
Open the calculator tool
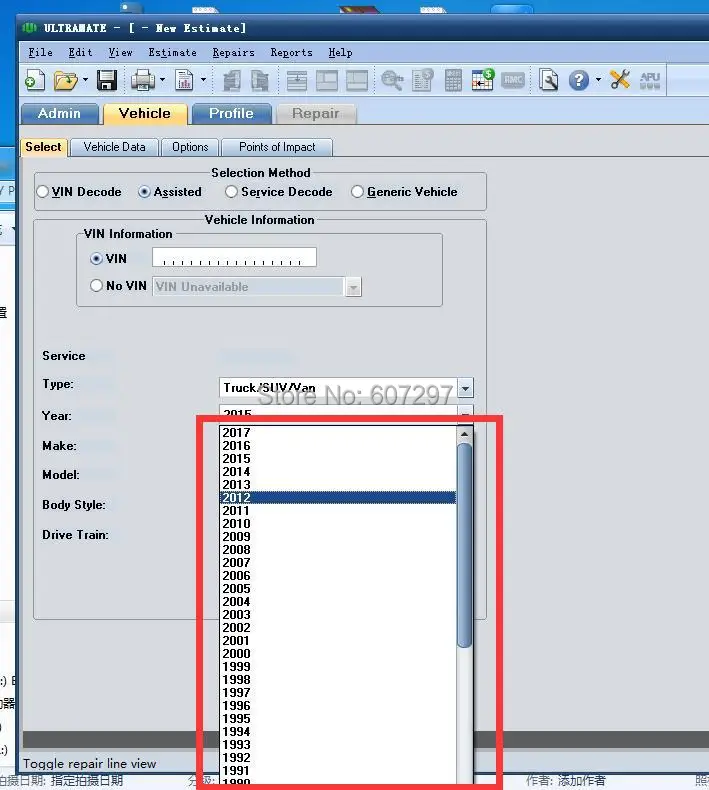[x=453, y=81]
